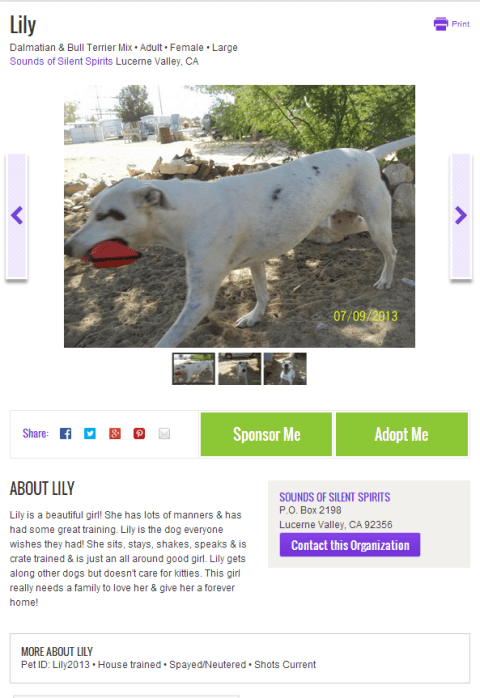Click the Sponsor Me button
This screenshot has height=698, width=480.
click(266, 434)
